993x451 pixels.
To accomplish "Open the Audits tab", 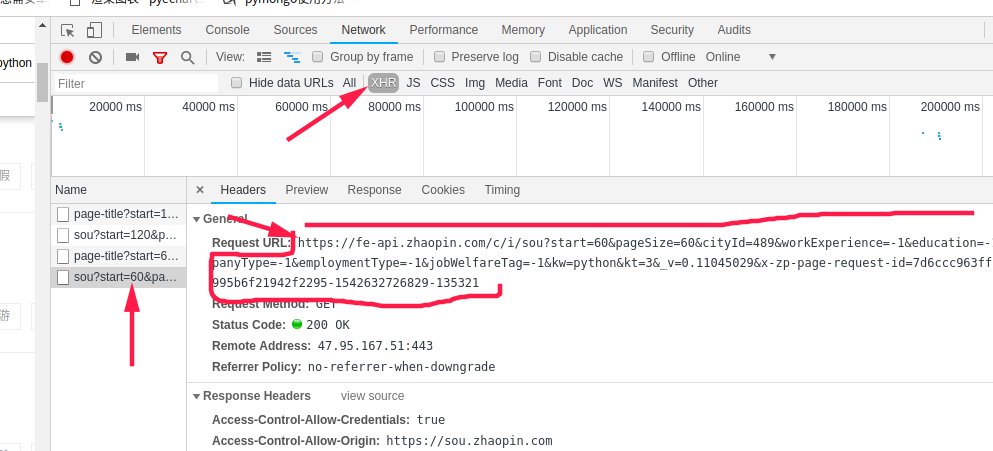I will [x=734, y=30].
